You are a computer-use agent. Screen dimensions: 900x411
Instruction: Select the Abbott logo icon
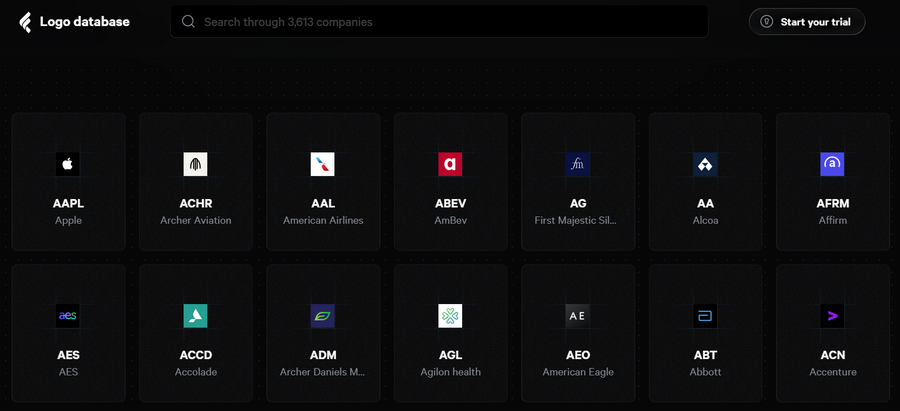click(x=705, y=316)
